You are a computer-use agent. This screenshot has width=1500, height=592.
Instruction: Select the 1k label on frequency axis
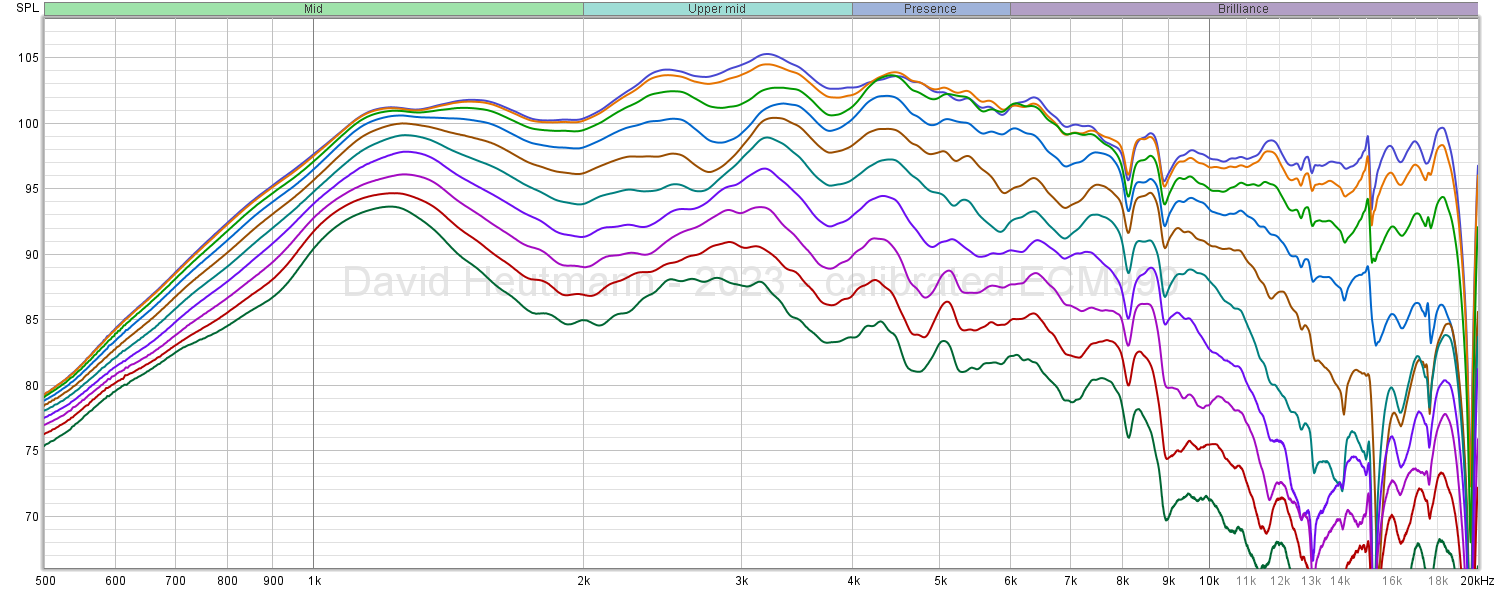[313, 581]
